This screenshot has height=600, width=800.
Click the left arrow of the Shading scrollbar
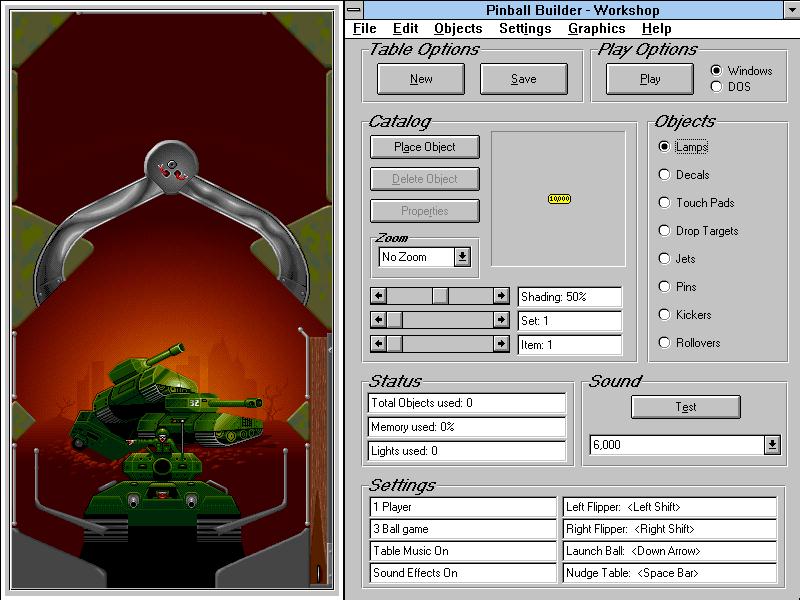click(378, 296)
